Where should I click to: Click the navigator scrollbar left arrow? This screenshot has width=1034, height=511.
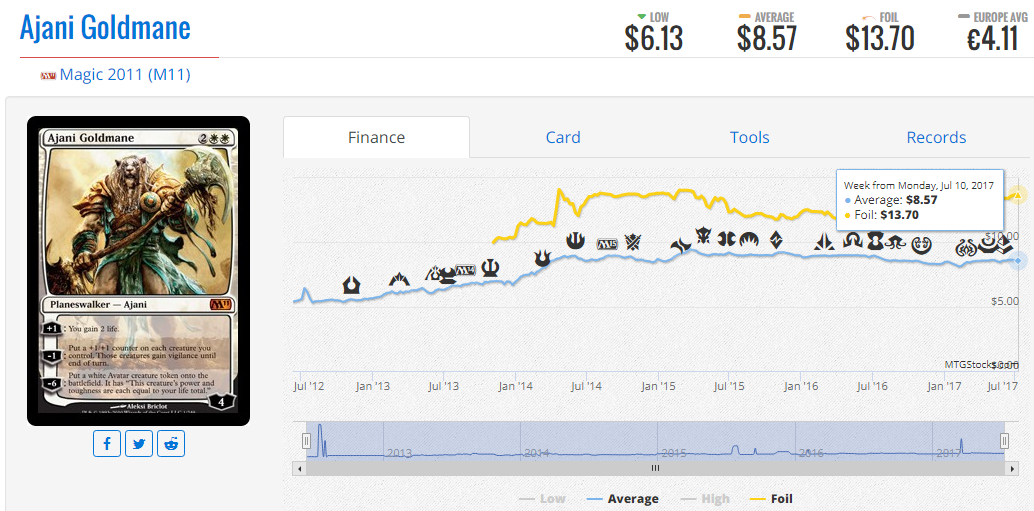(x=299, y=468)
